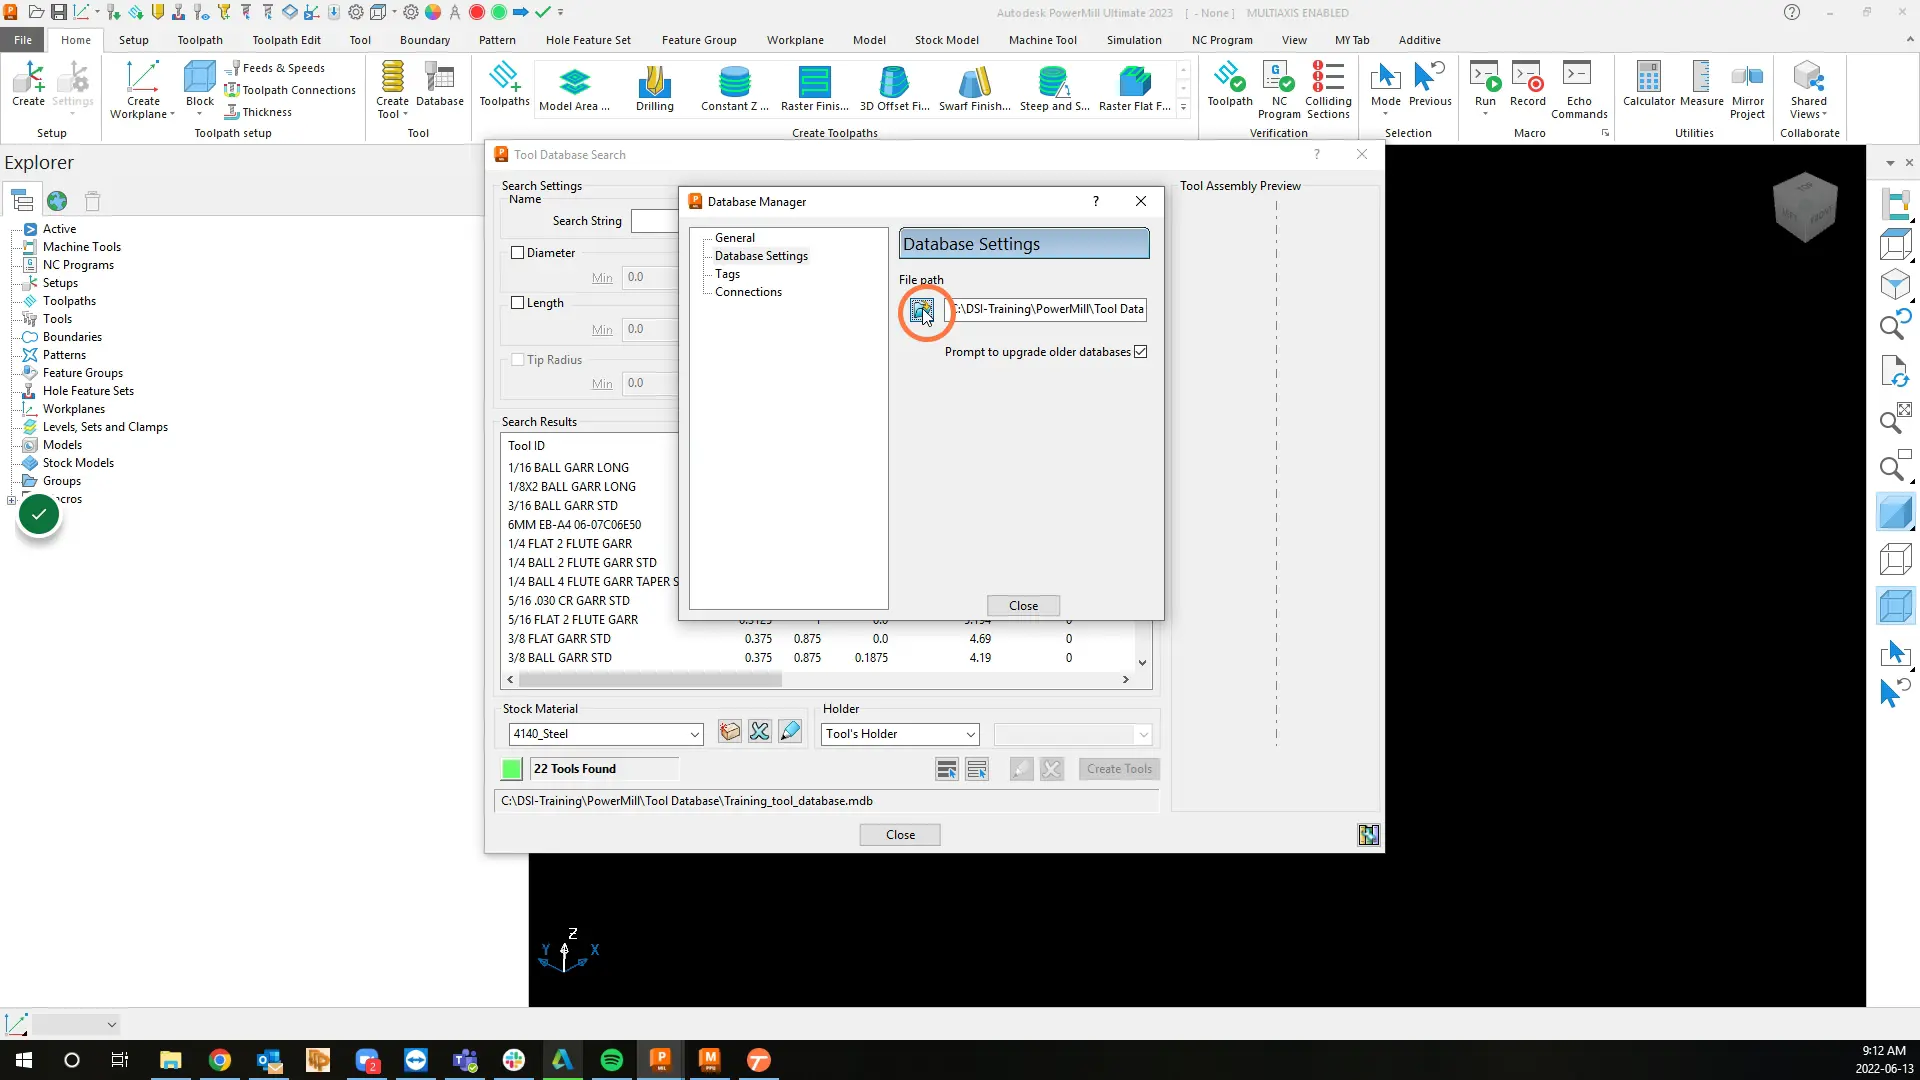Open the Calculator utility

[1648, 84]
